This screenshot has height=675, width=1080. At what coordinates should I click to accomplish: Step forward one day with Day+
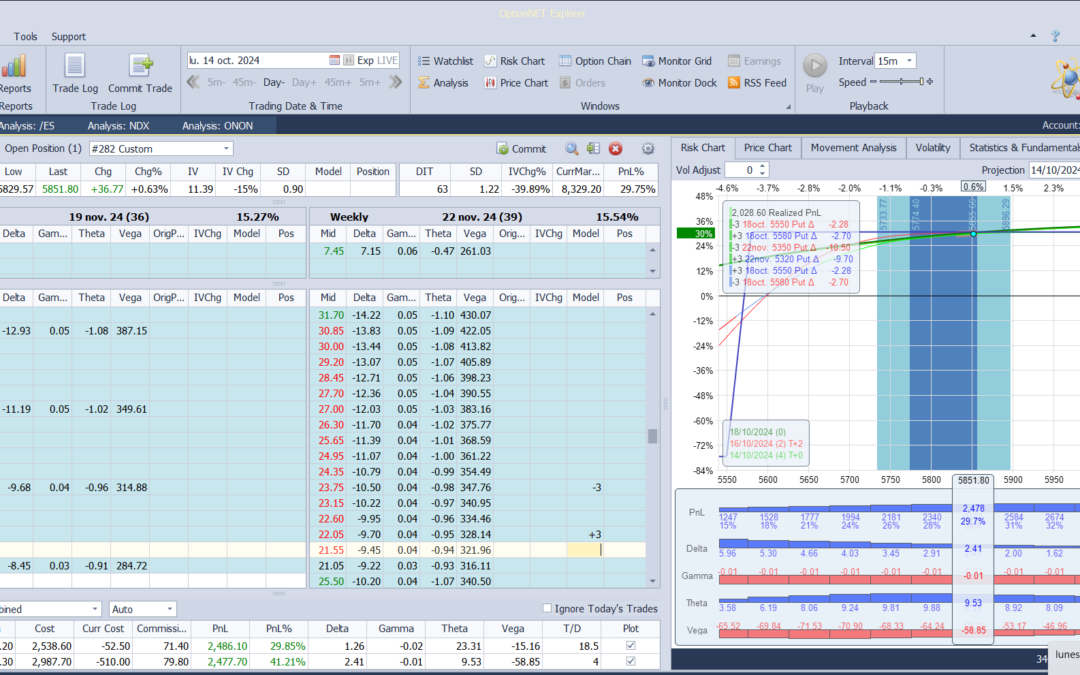[x=304, y=83]
